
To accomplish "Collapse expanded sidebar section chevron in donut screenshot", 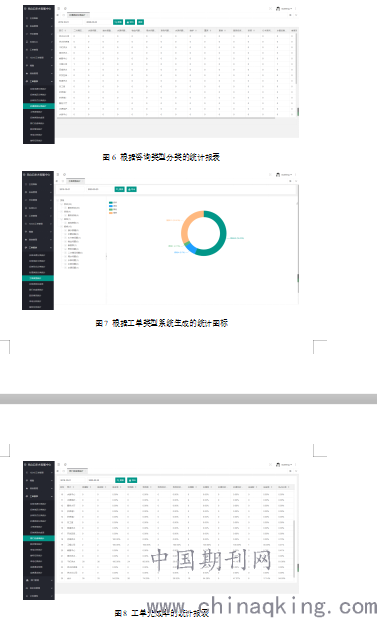I will 51,248.
